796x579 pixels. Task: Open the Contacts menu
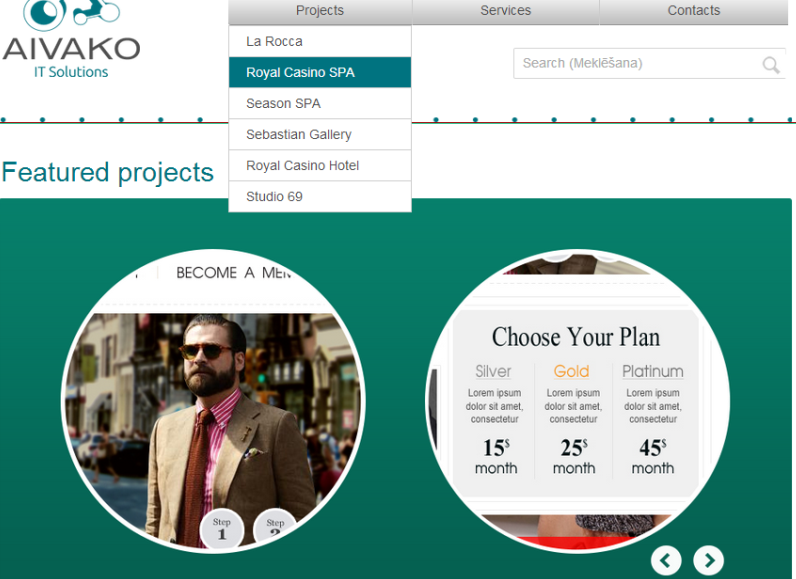(x=693, y=11)
